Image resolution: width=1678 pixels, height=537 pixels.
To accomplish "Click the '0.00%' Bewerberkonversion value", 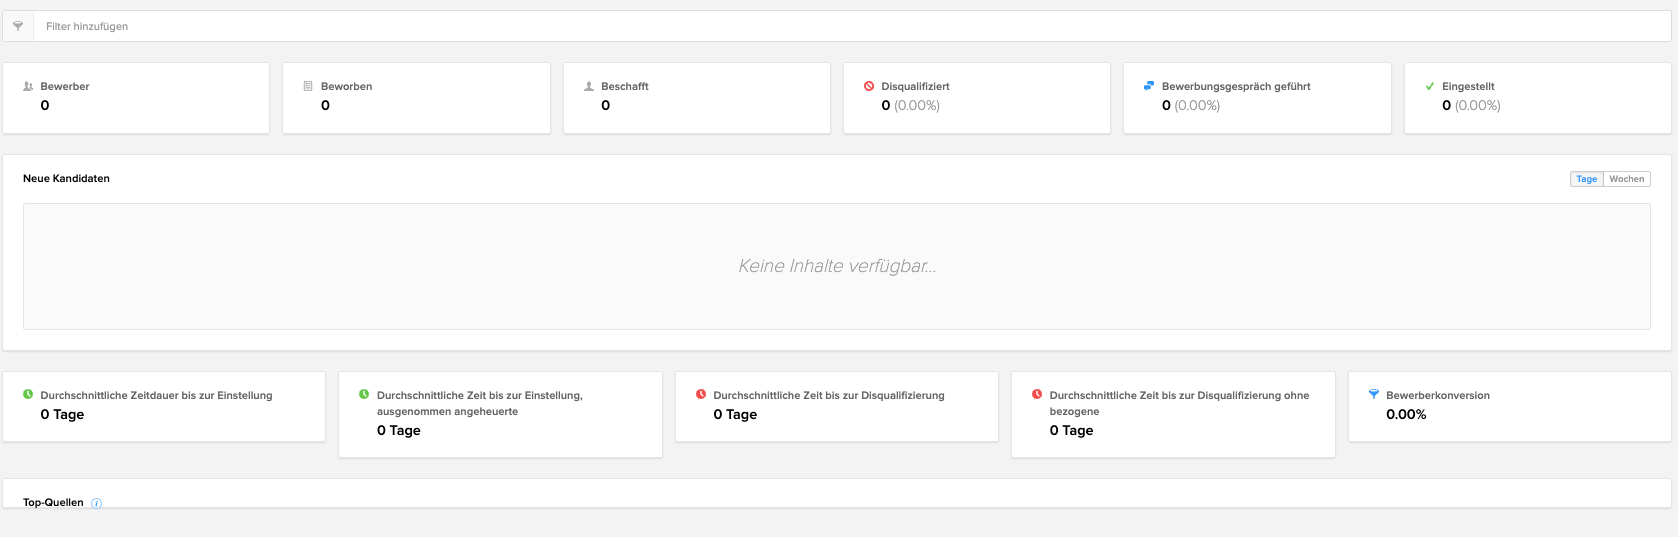I will [1406, 415].
